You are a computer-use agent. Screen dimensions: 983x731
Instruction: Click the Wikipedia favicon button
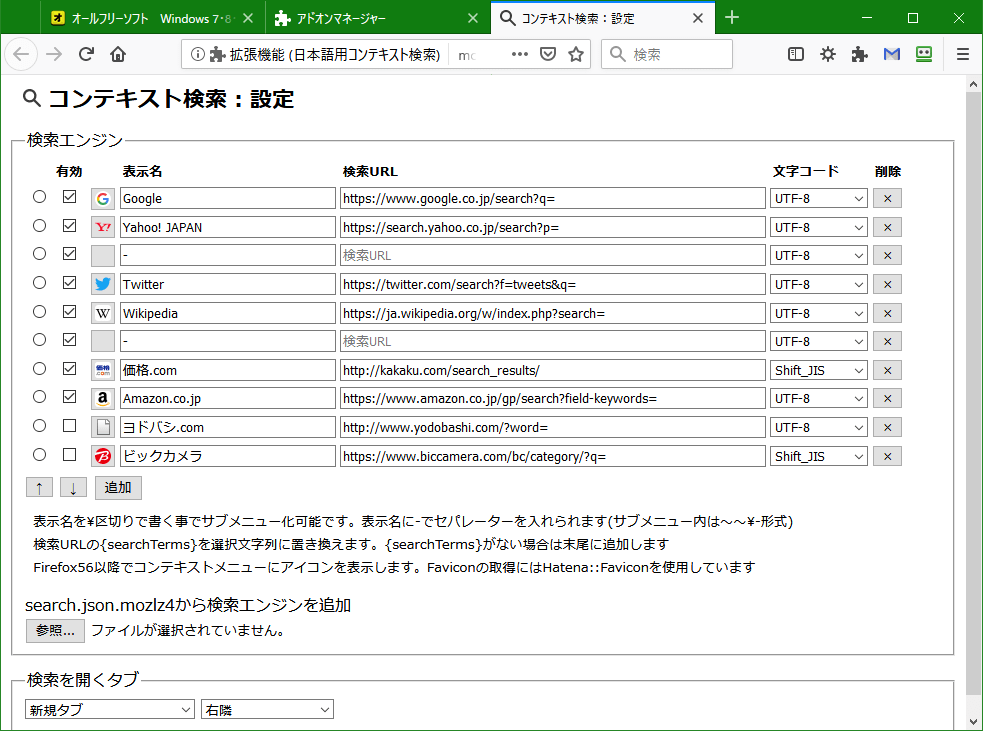tap(103, 313)
